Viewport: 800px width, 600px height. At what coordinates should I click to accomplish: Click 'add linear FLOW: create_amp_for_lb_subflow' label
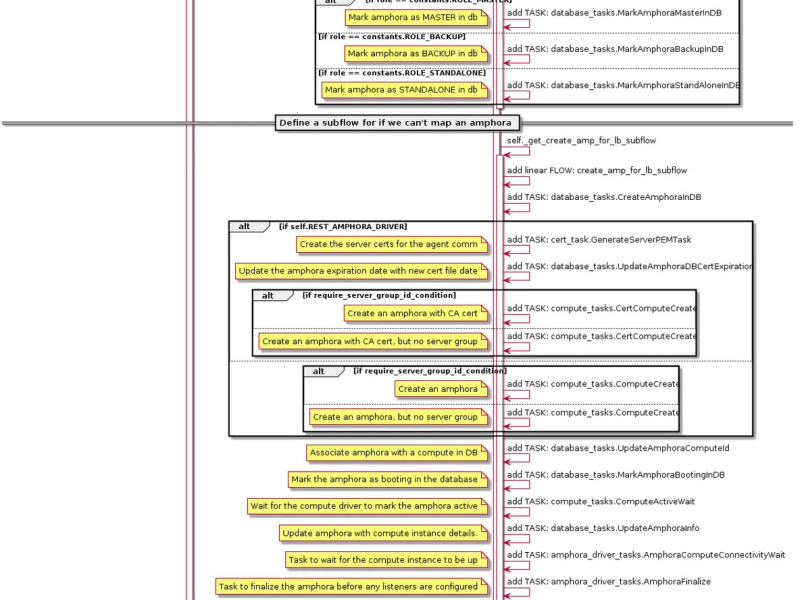[x=597, y=170]
